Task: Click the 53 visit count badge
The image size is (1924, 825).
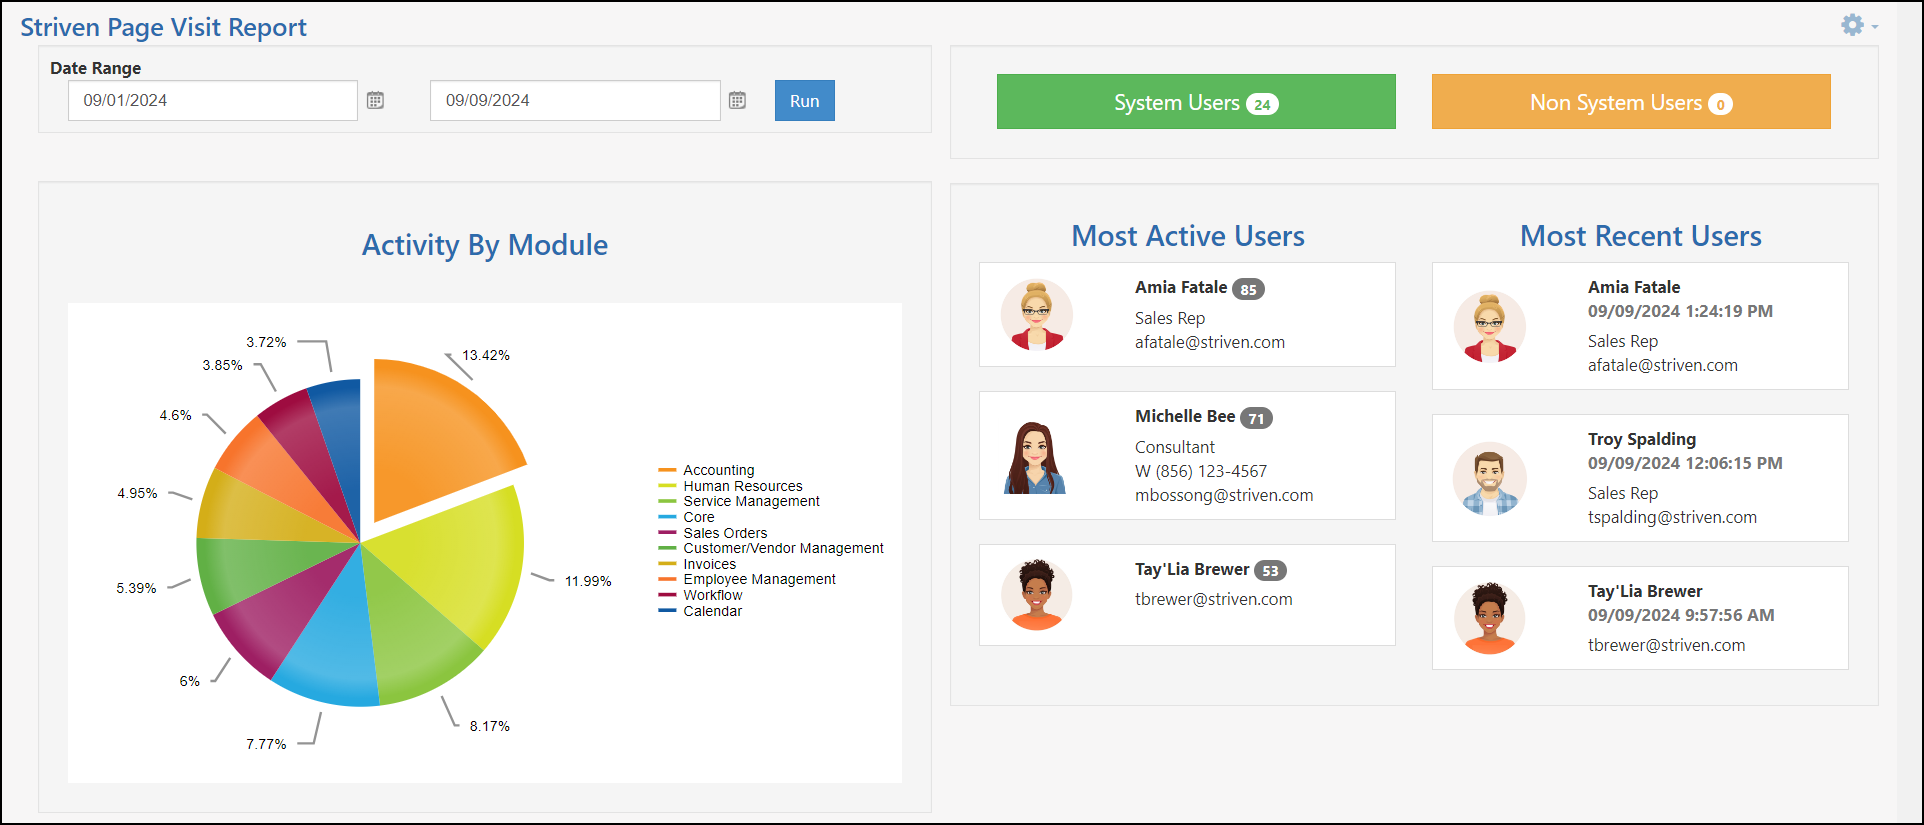Action: click(x=1270, y=571)
